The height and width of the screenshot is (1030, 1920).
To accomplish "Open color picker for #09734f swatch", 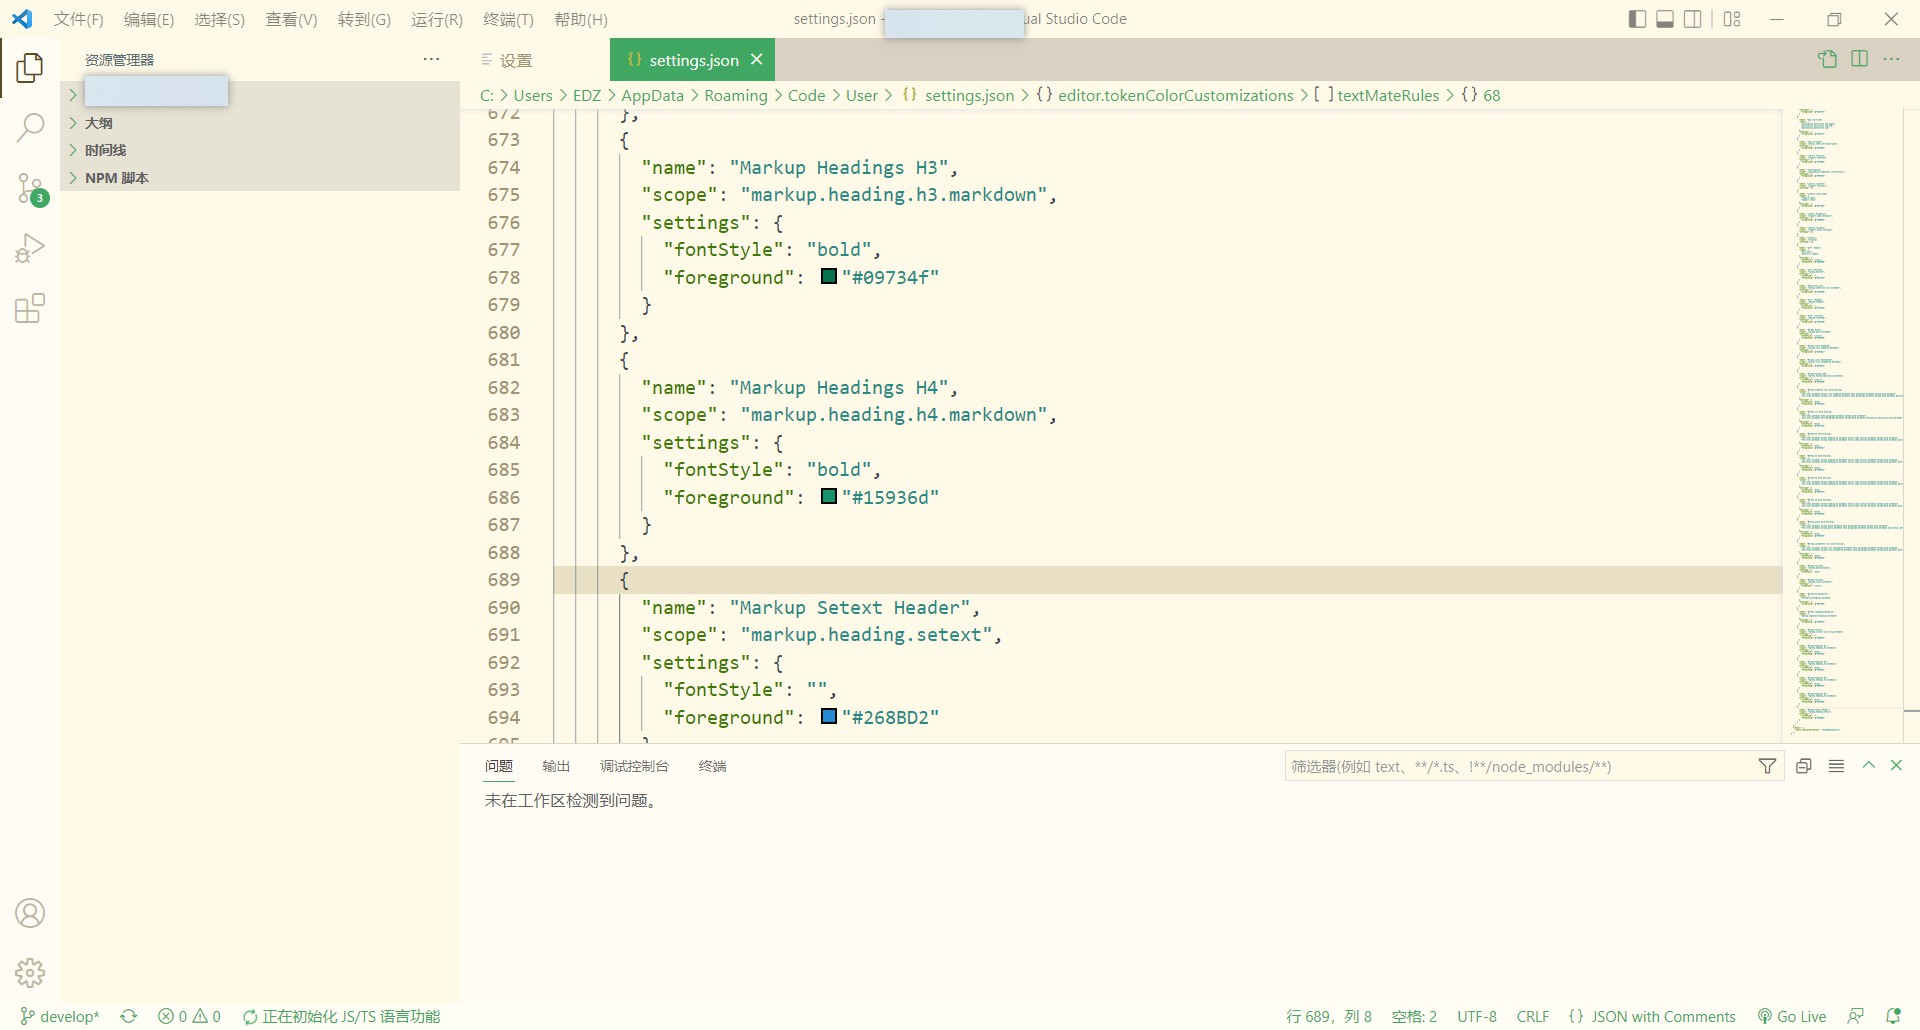I will [x=829, y=276].
